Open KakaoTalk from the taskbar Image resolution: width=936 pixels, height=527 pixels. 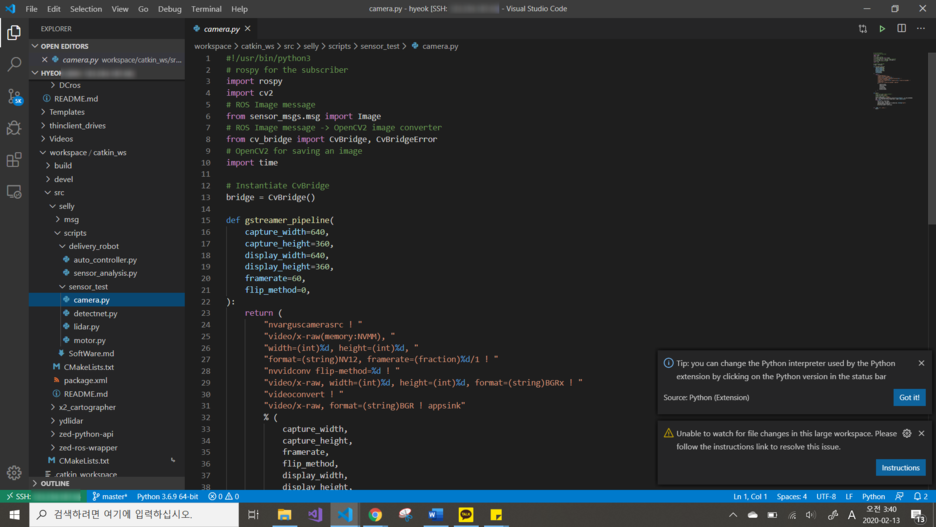click(x=466, y=514)
